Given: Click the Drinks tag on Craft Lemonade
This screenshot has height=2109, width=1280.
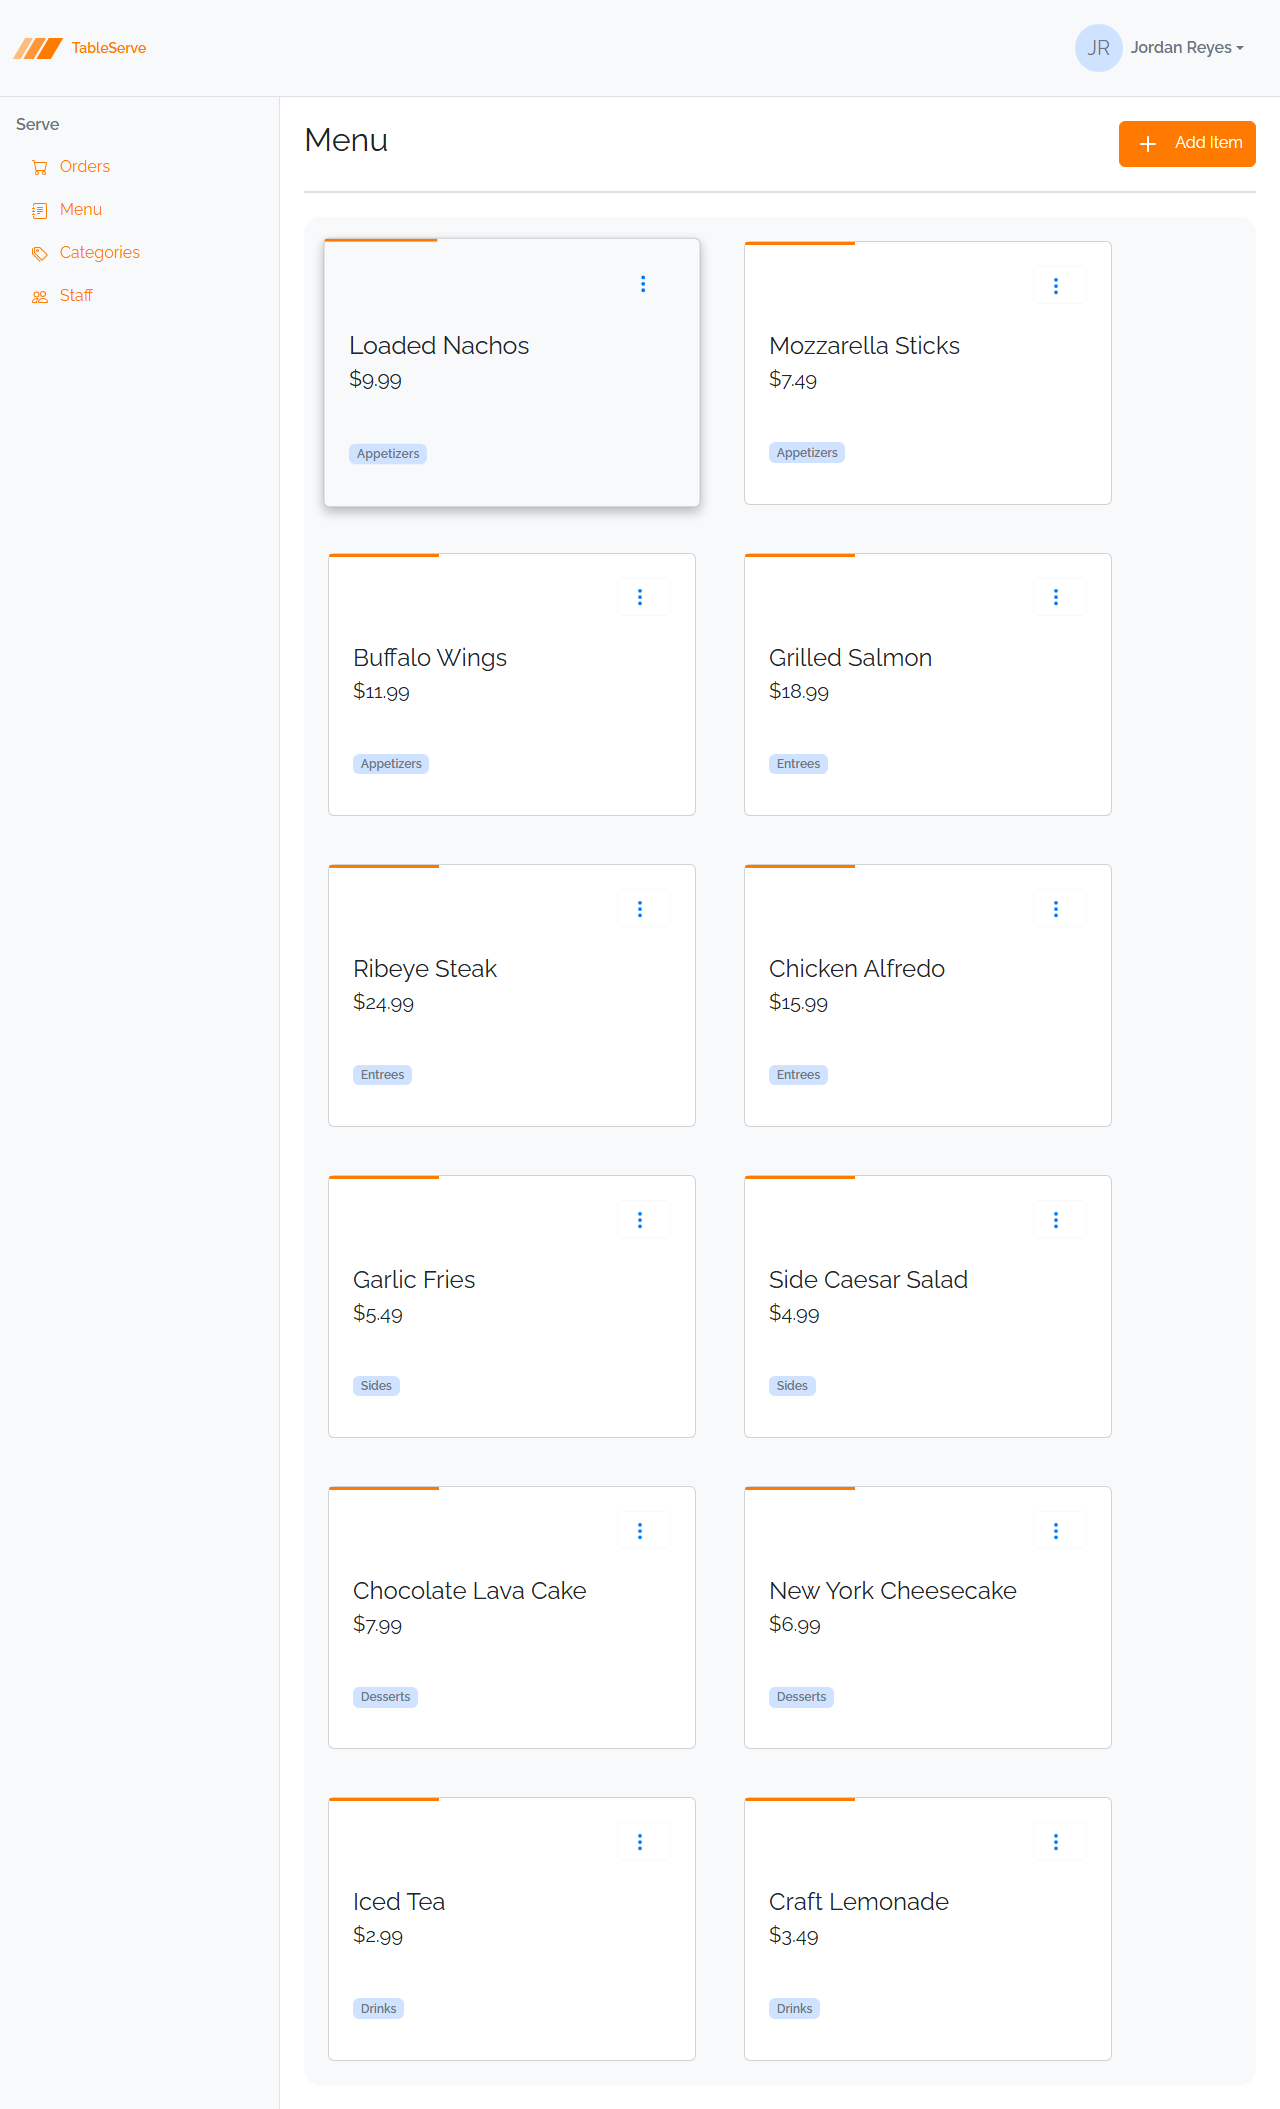Looking at the screenshot, I should coord(794,2009).
